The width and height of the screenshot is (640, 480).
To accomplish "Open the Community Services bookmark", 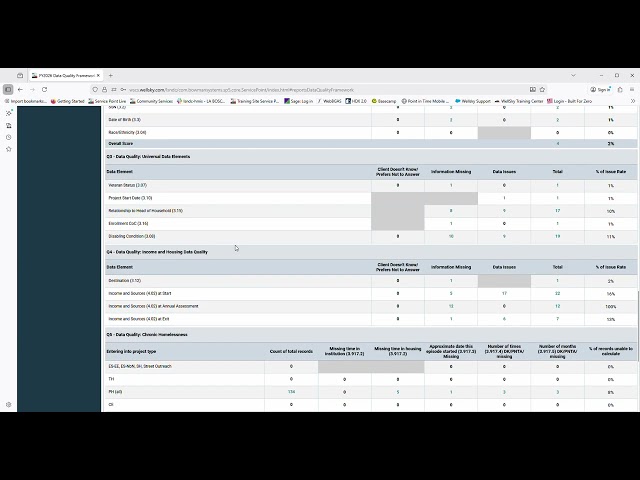I will (151, 101).
